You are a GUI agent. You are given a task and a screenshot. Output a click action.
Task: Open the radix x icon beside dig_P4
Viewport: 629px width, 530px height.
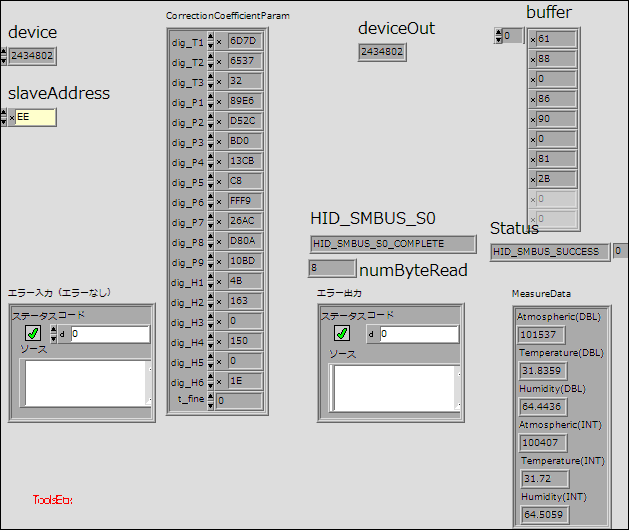point(219,162)
